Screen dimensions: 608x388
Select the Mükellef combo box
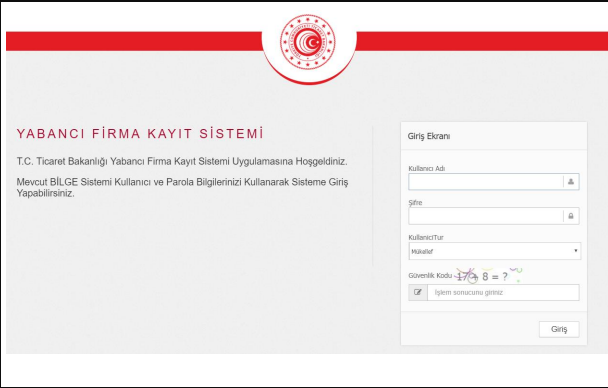[x=494, y=251]
